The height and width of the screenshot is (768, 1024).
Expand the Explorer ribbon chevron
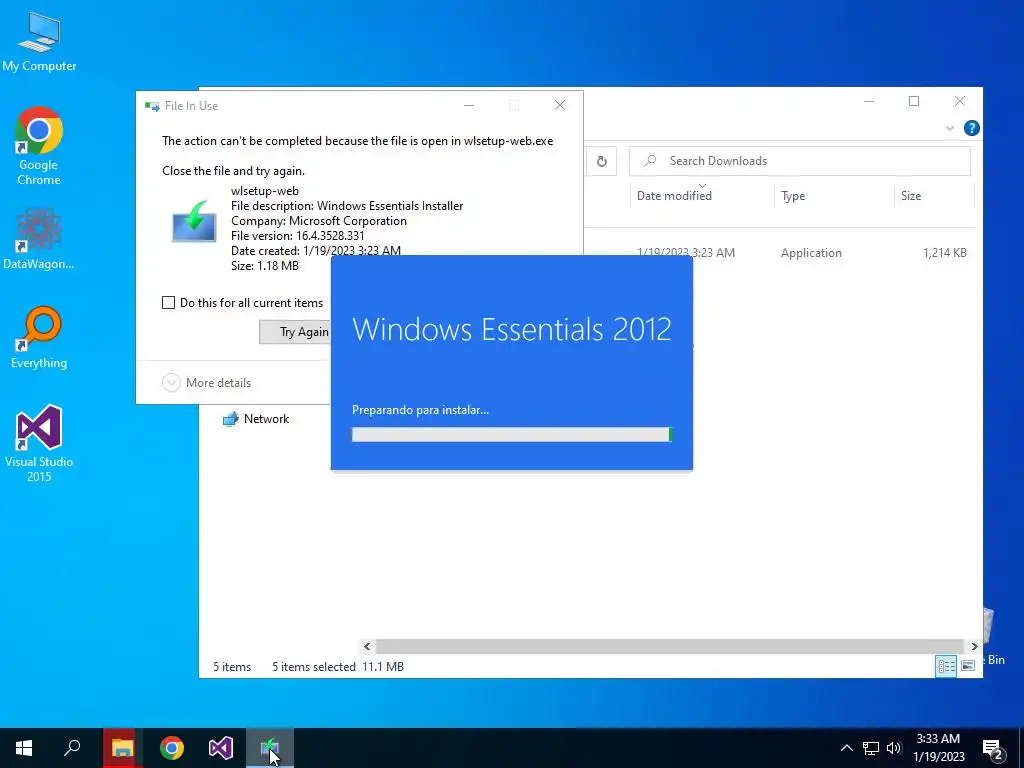coord(950,128)
